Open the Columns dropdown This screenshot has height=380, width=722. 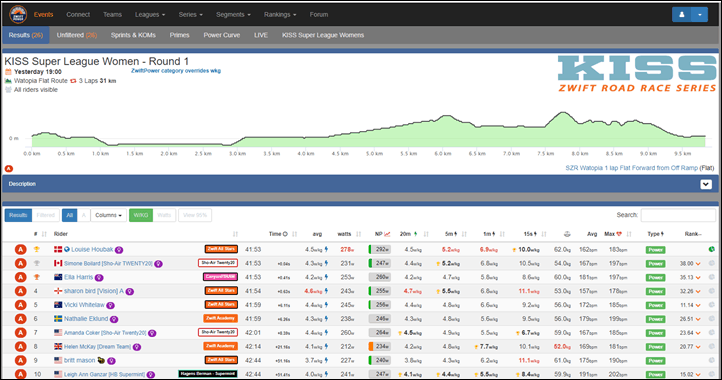109,215
